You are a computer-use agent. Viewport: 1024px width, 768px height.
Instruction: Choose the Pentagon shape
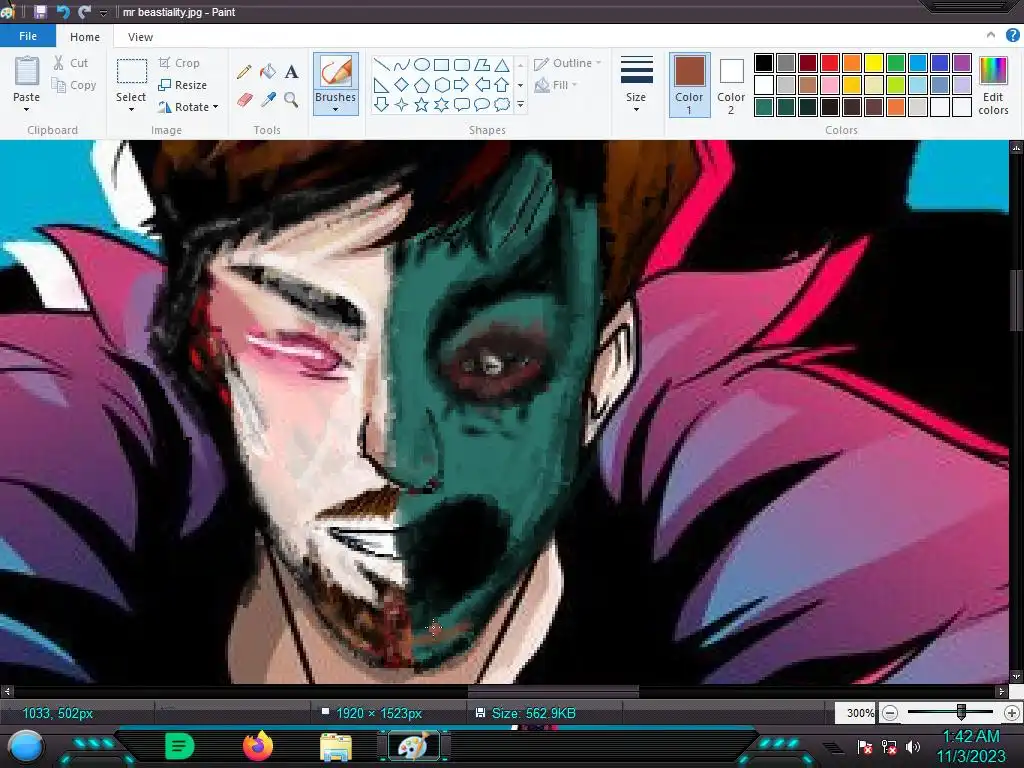(422, 84)
